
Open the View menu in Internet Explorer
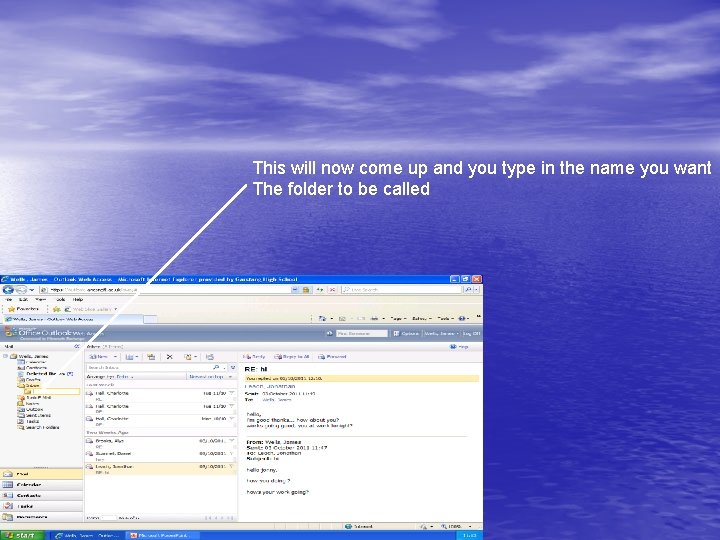tap(40, 299)
